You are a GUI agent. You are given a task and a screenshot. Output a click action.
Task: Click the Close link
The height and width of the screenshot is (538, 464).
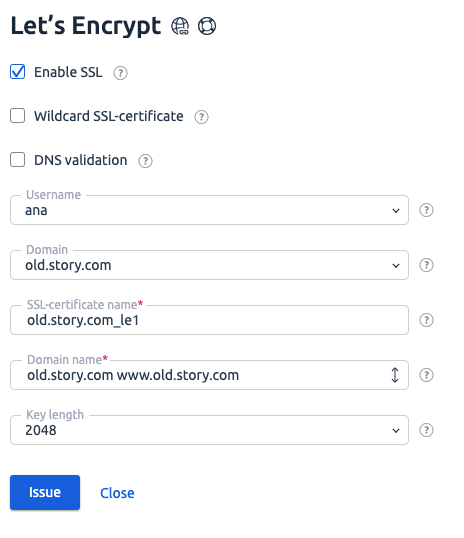point(117,493)
